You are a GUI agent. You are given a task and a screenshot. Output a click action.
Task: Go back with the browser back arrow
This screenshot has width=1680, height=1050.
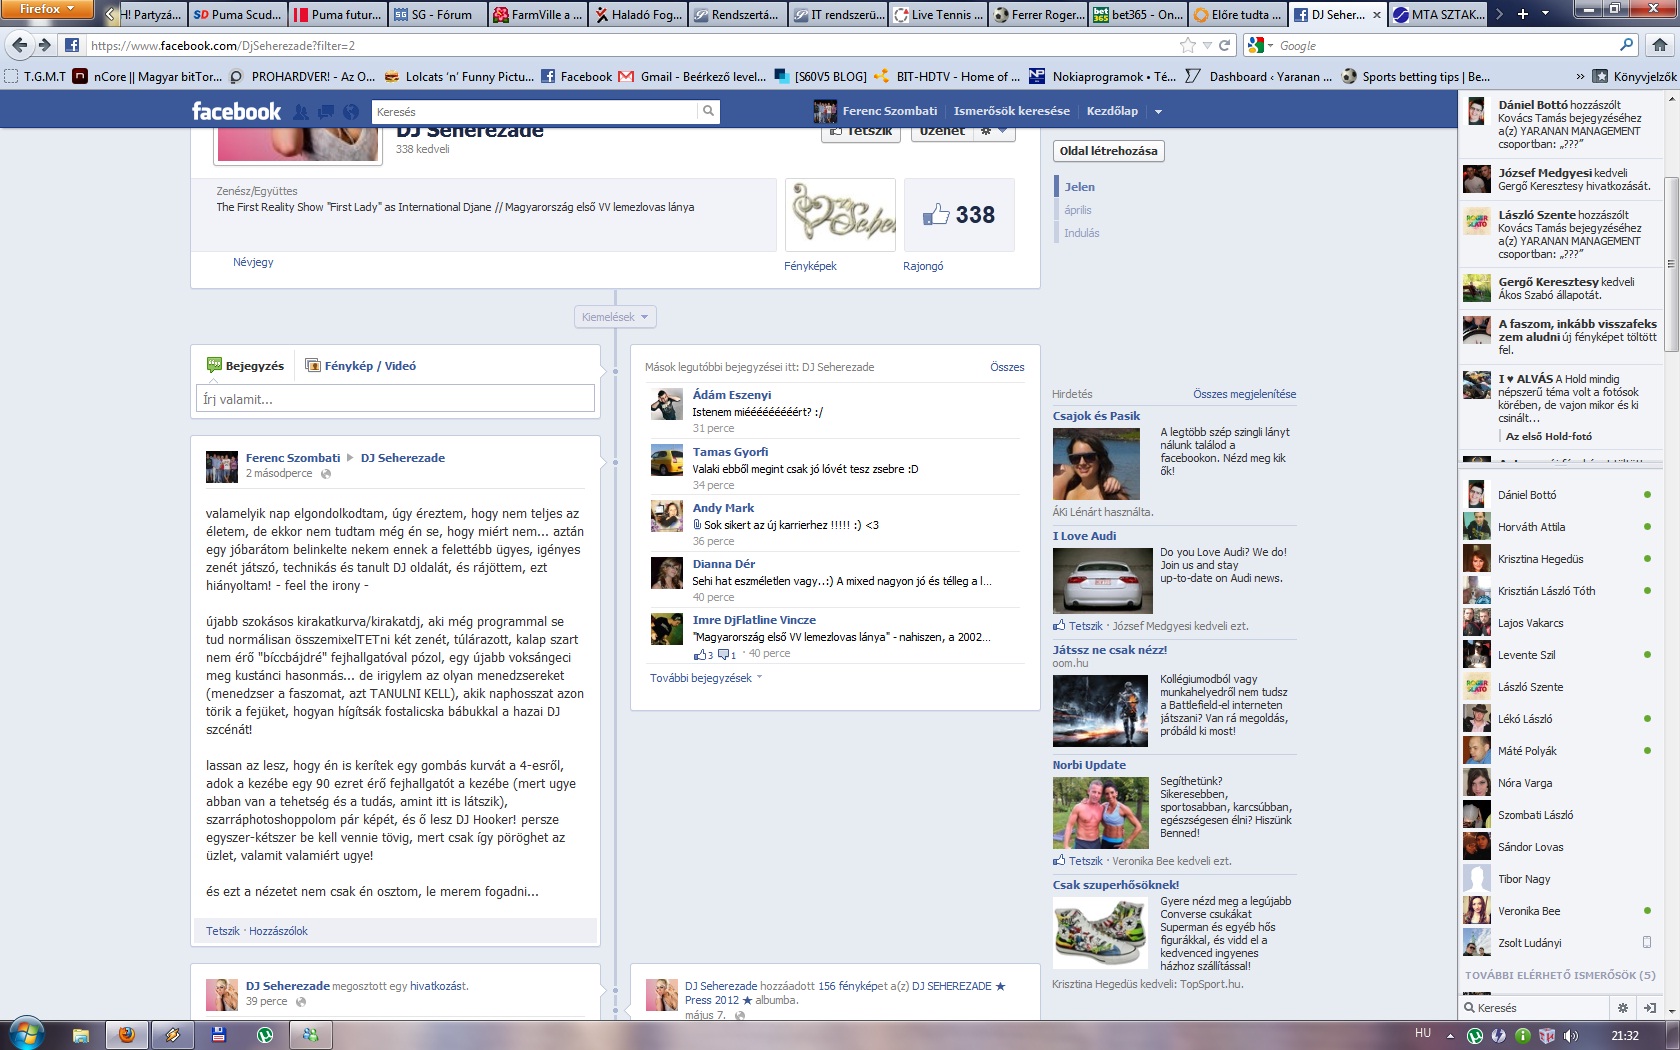[19, 45]
